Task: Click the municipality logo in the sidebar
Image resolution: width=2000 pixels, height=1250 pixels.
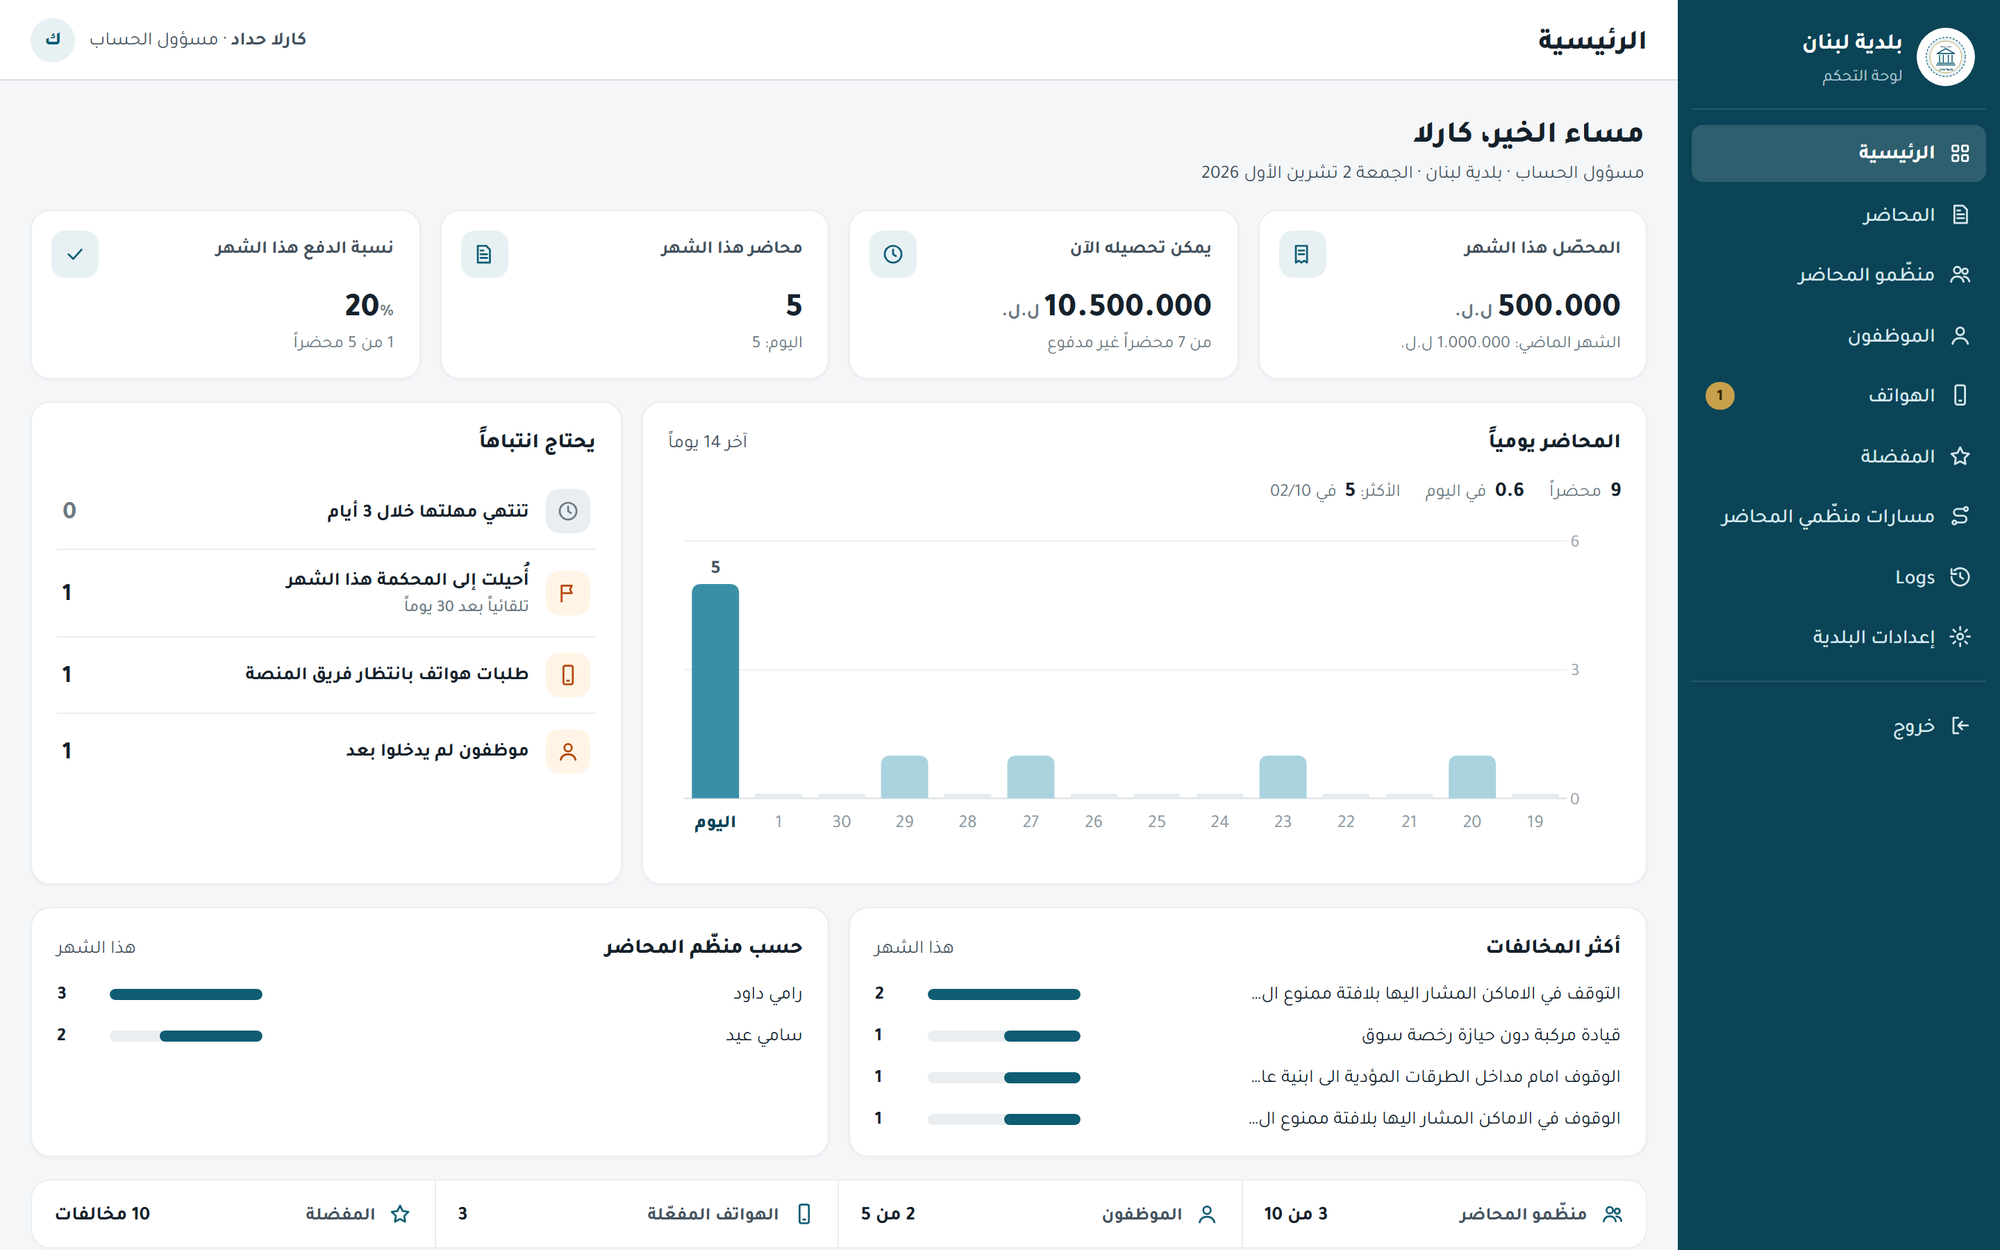Action: tap(1945, 57)
